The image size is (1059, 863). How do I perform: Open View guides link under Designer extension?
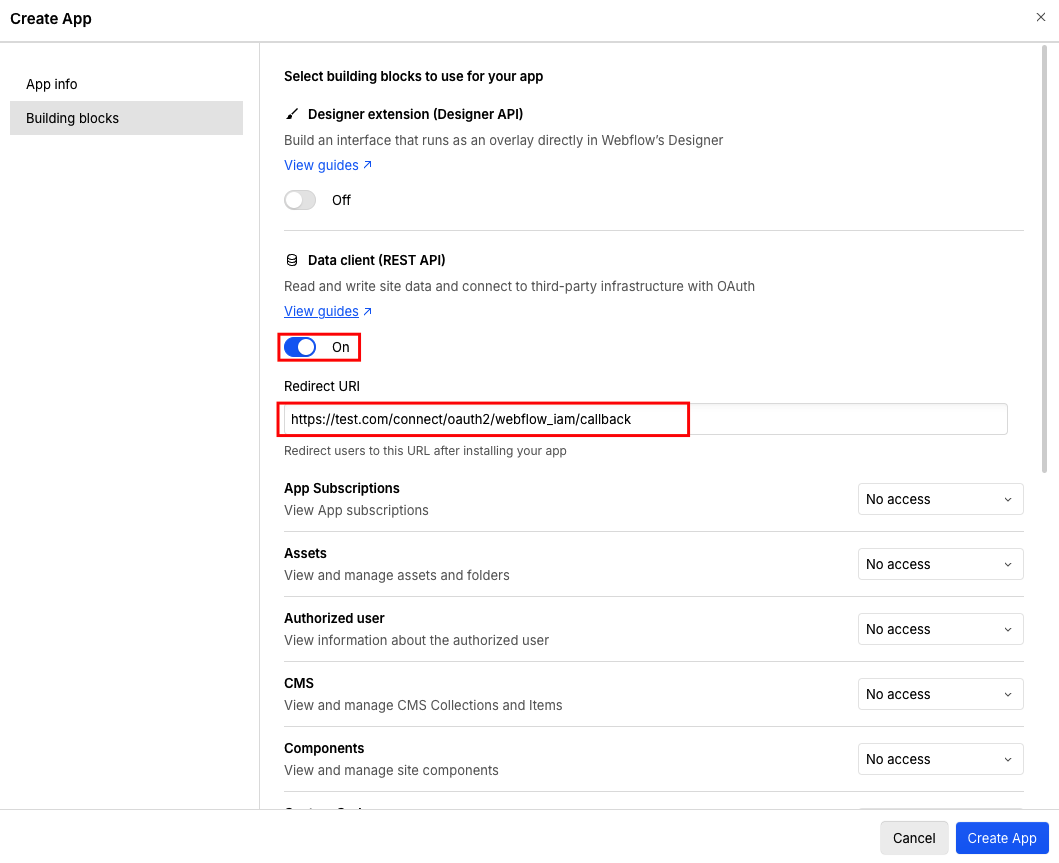[321, 165]
